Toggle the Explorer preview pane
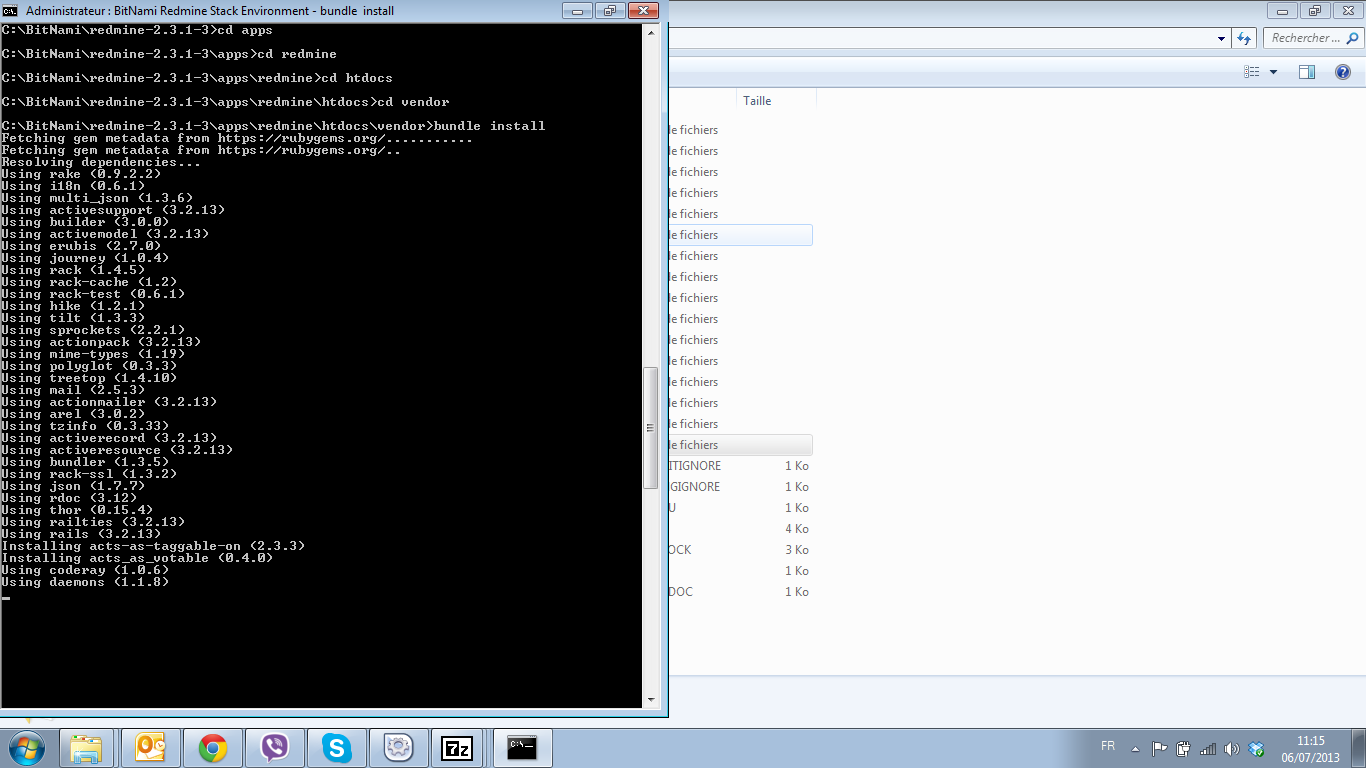 click(x=1307, y=72)
